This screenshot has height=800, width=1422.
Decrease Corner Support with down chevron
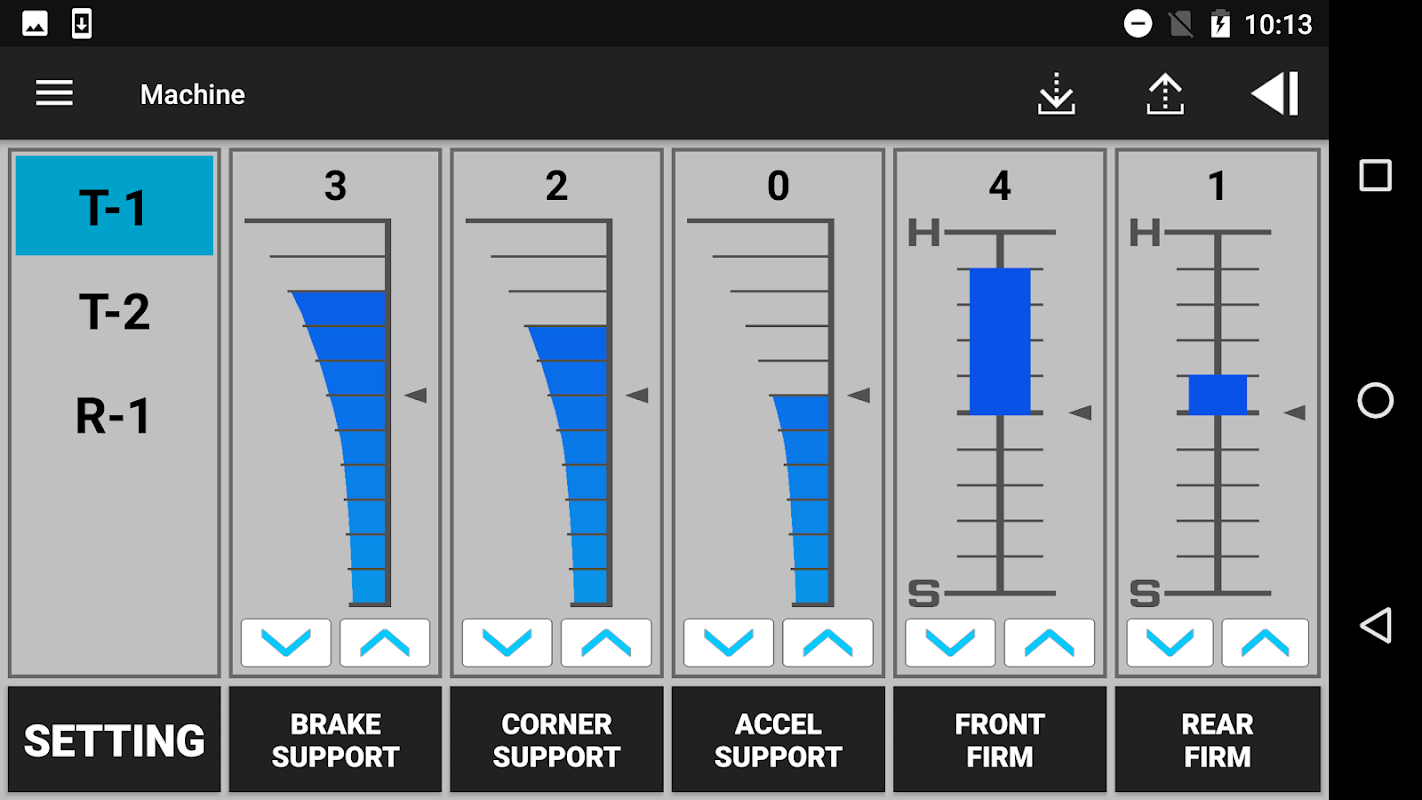coord(507,643)
